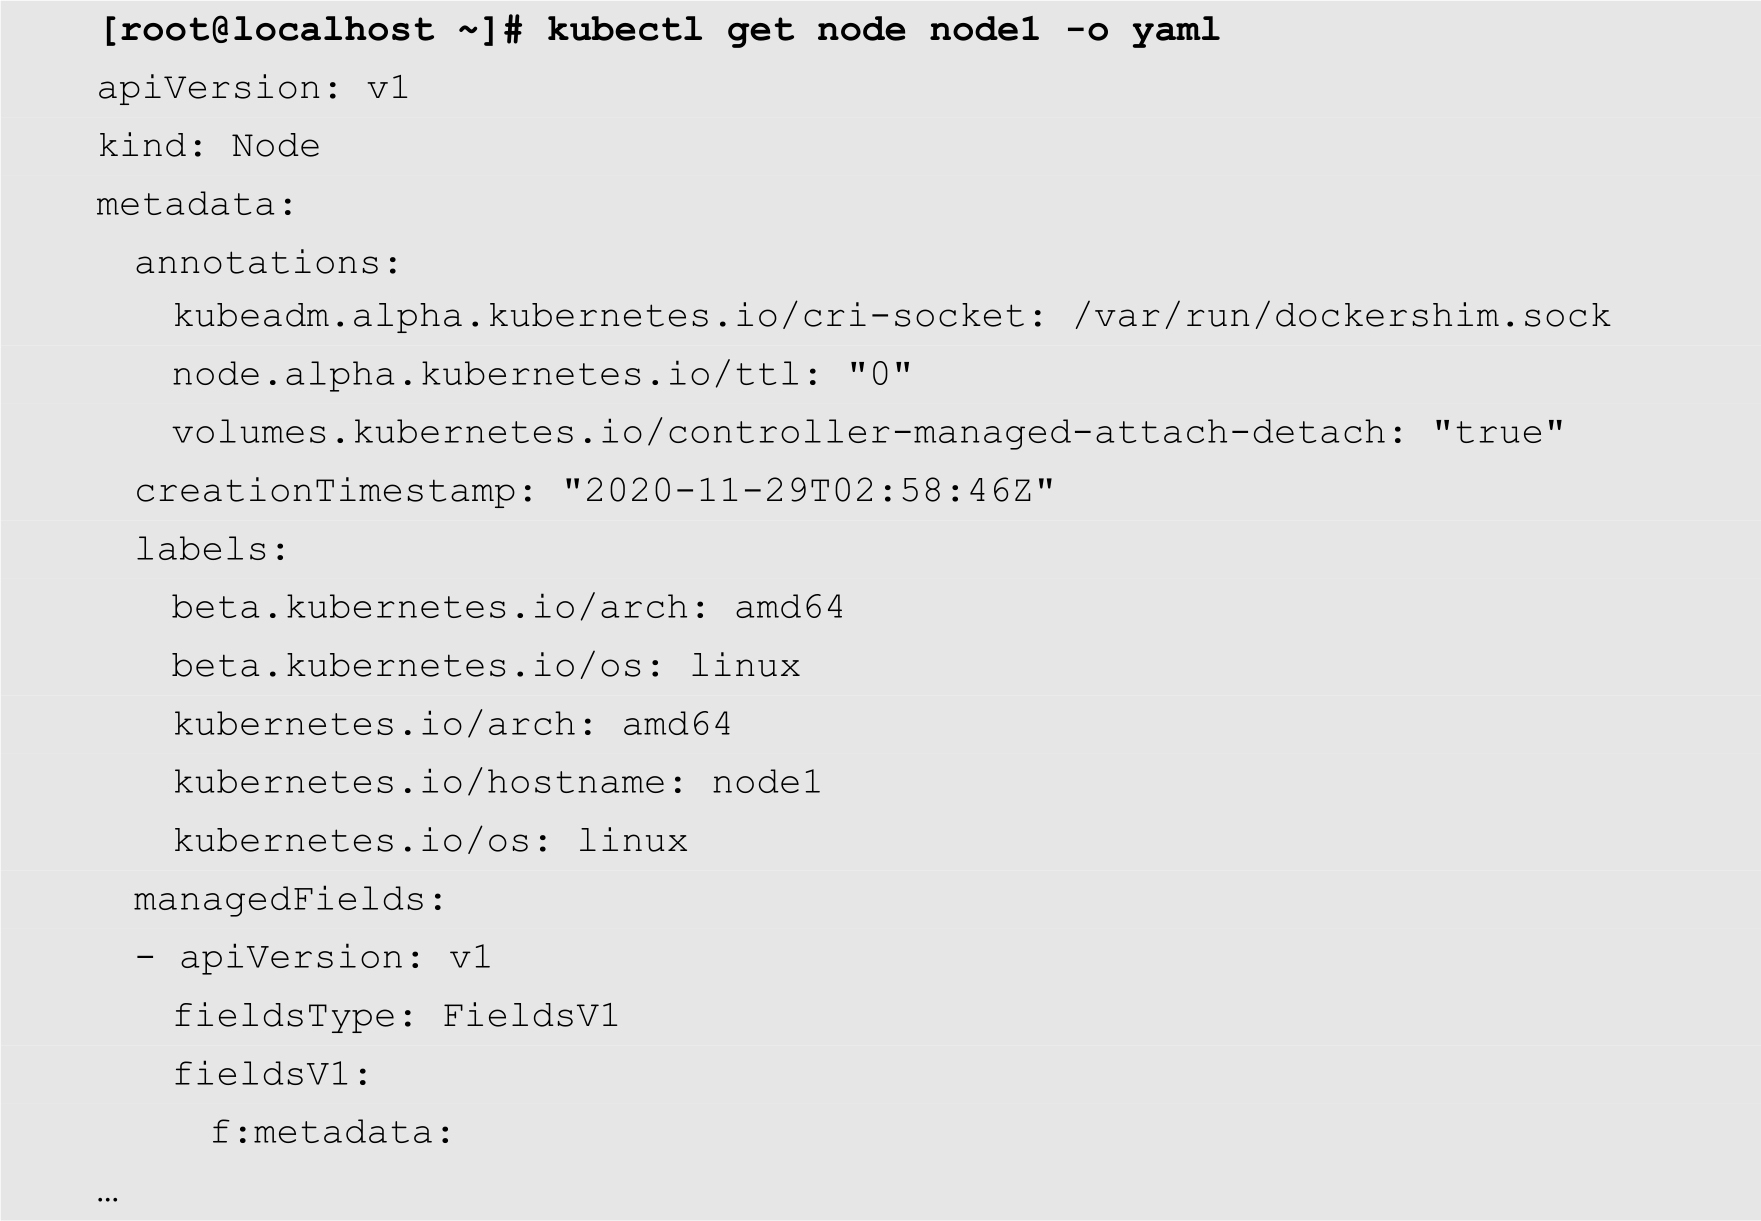Click the kind: Node line
The height and width of the screenshot is (1221, 1761).
[x=209, y=146]
